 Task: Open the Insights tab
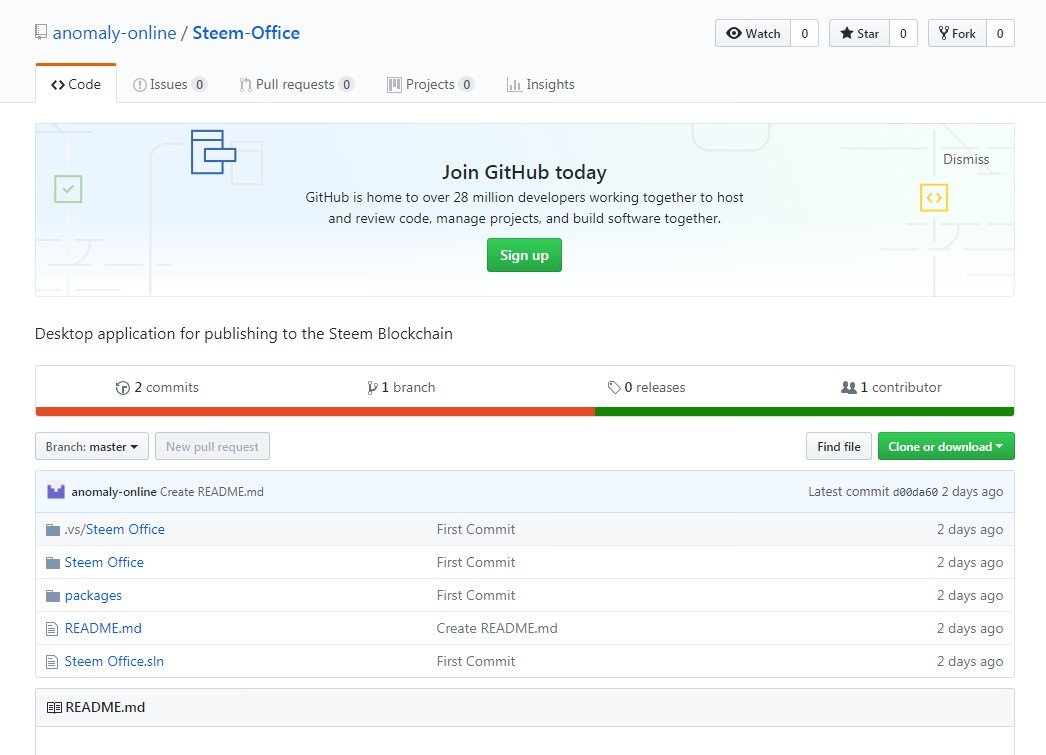tap(540, 84)
